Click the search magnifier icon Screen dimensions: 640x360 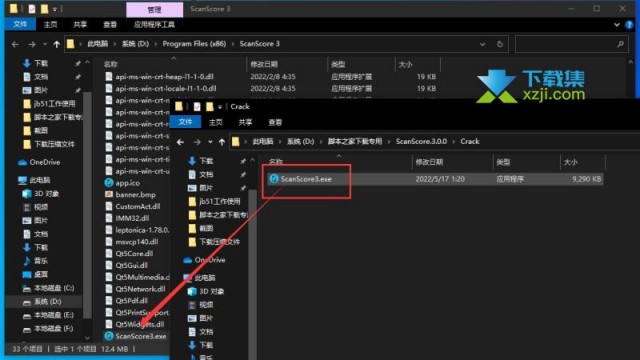pos(620,44)
